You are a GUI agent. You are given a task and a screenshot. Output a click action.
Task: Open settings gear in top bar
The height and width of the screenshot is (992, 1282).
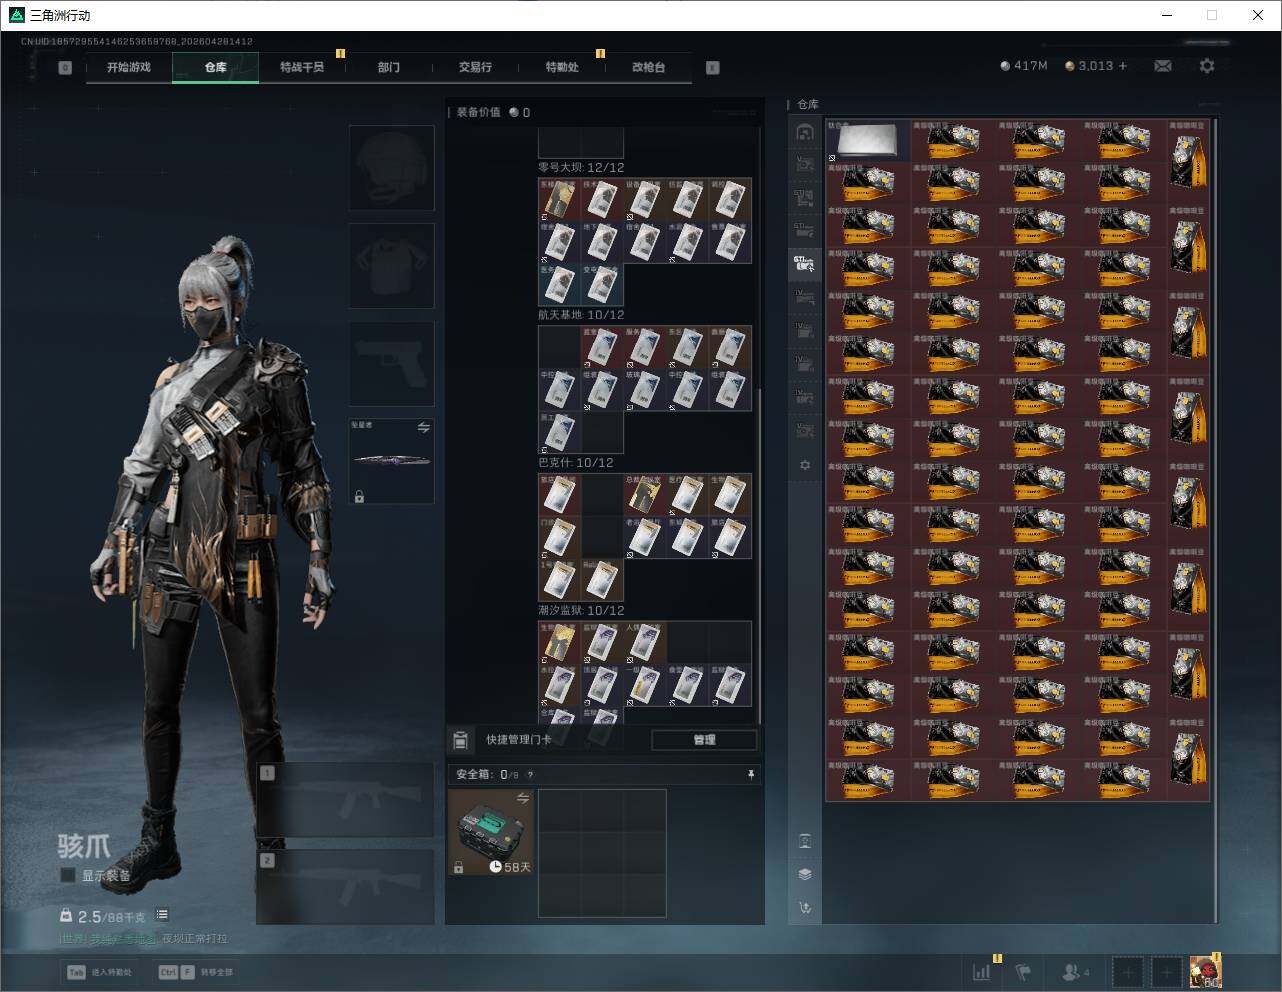(x=1207, y=66)
